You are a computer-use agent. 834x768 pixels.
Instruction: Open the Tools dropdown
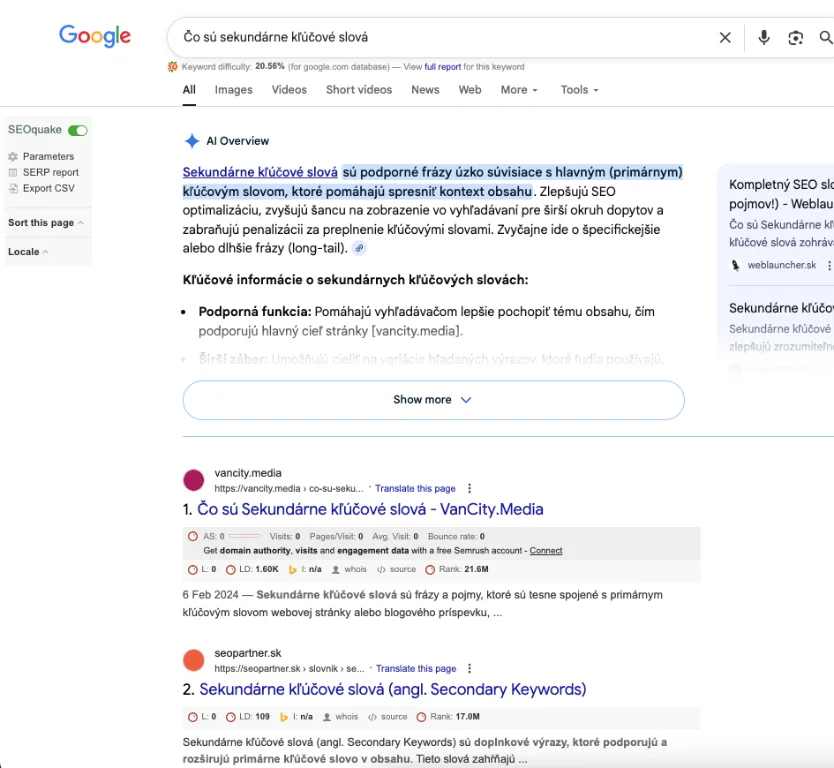pyautogui.click(x=579, y=90)
